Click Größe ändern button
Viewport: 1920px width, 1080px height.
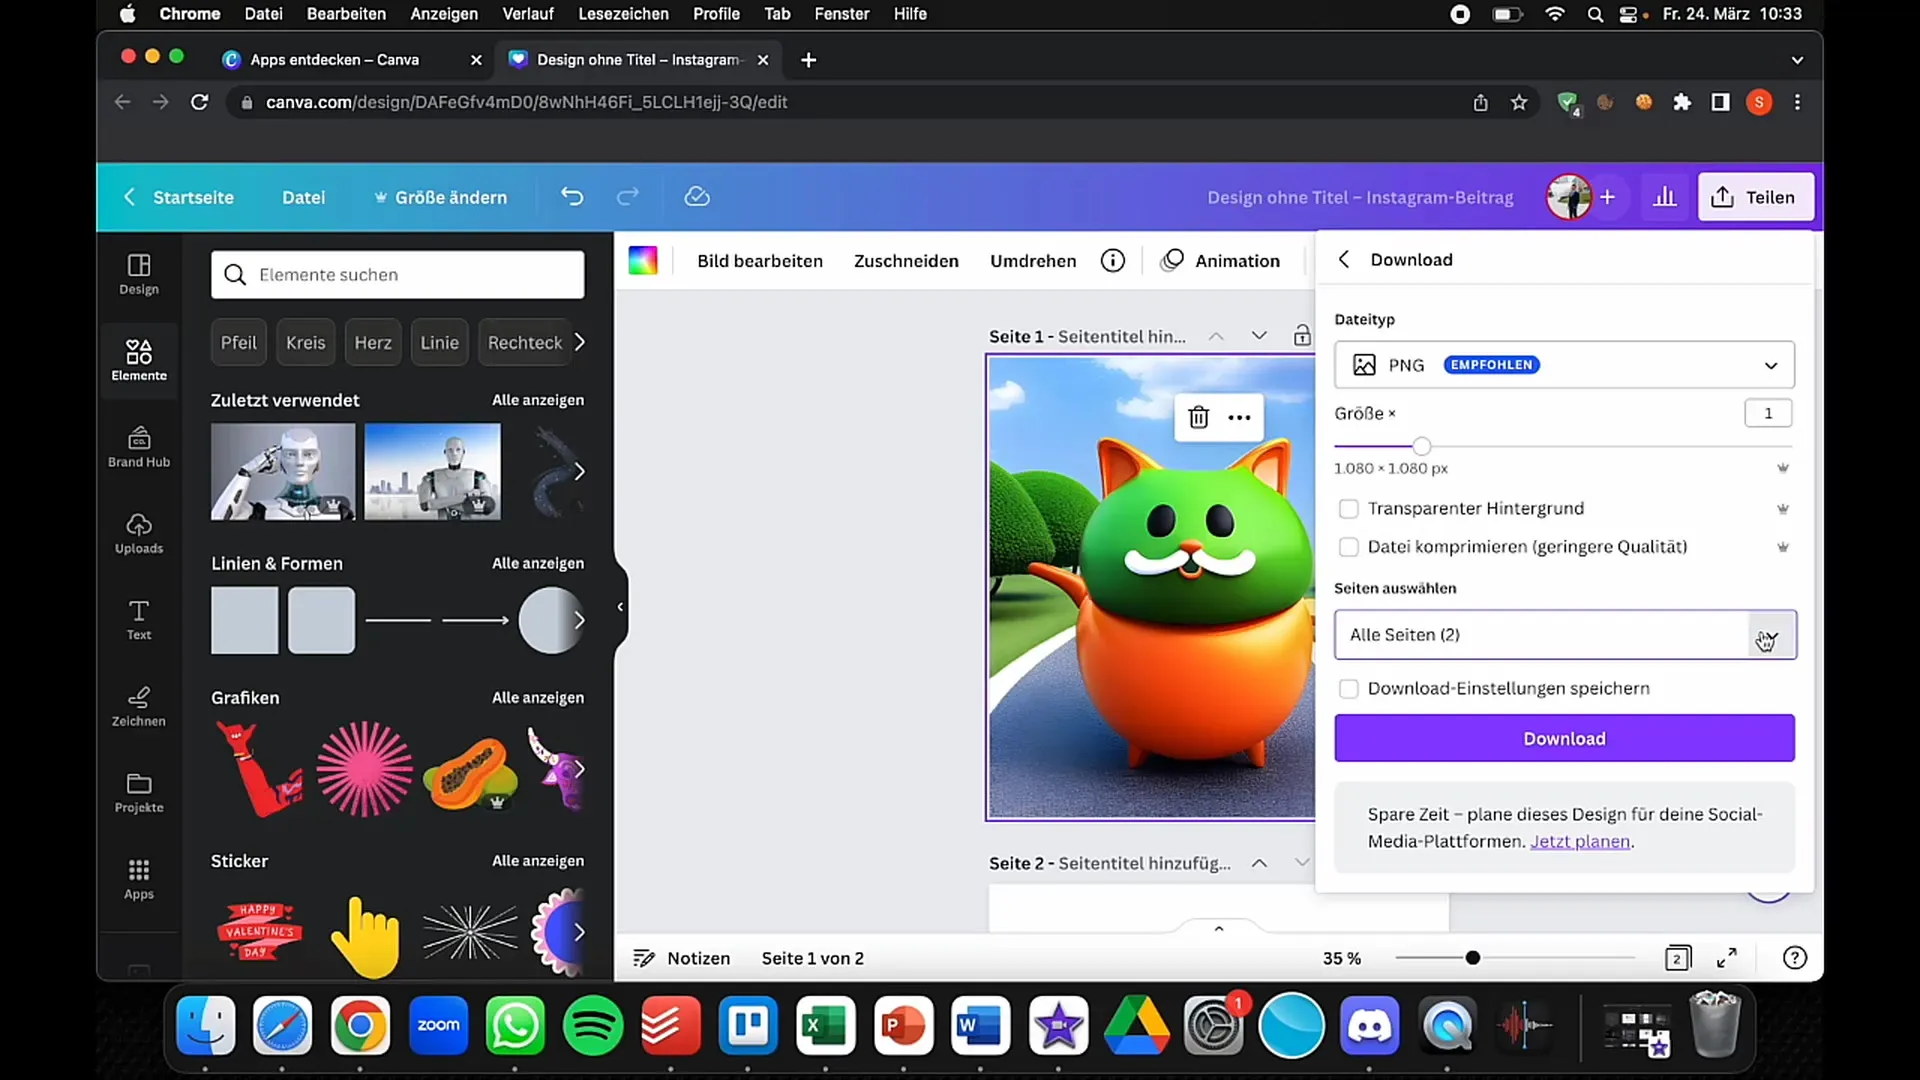(440, 197)
